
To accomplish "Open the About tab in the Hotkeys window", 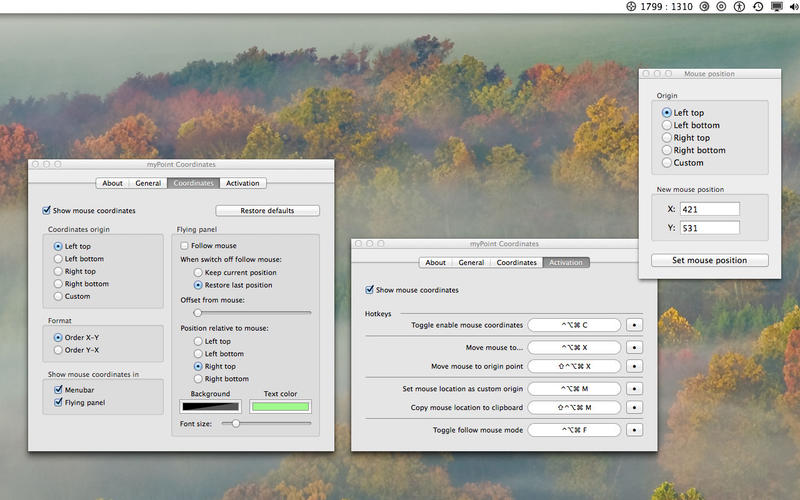I will click(436, 263).
